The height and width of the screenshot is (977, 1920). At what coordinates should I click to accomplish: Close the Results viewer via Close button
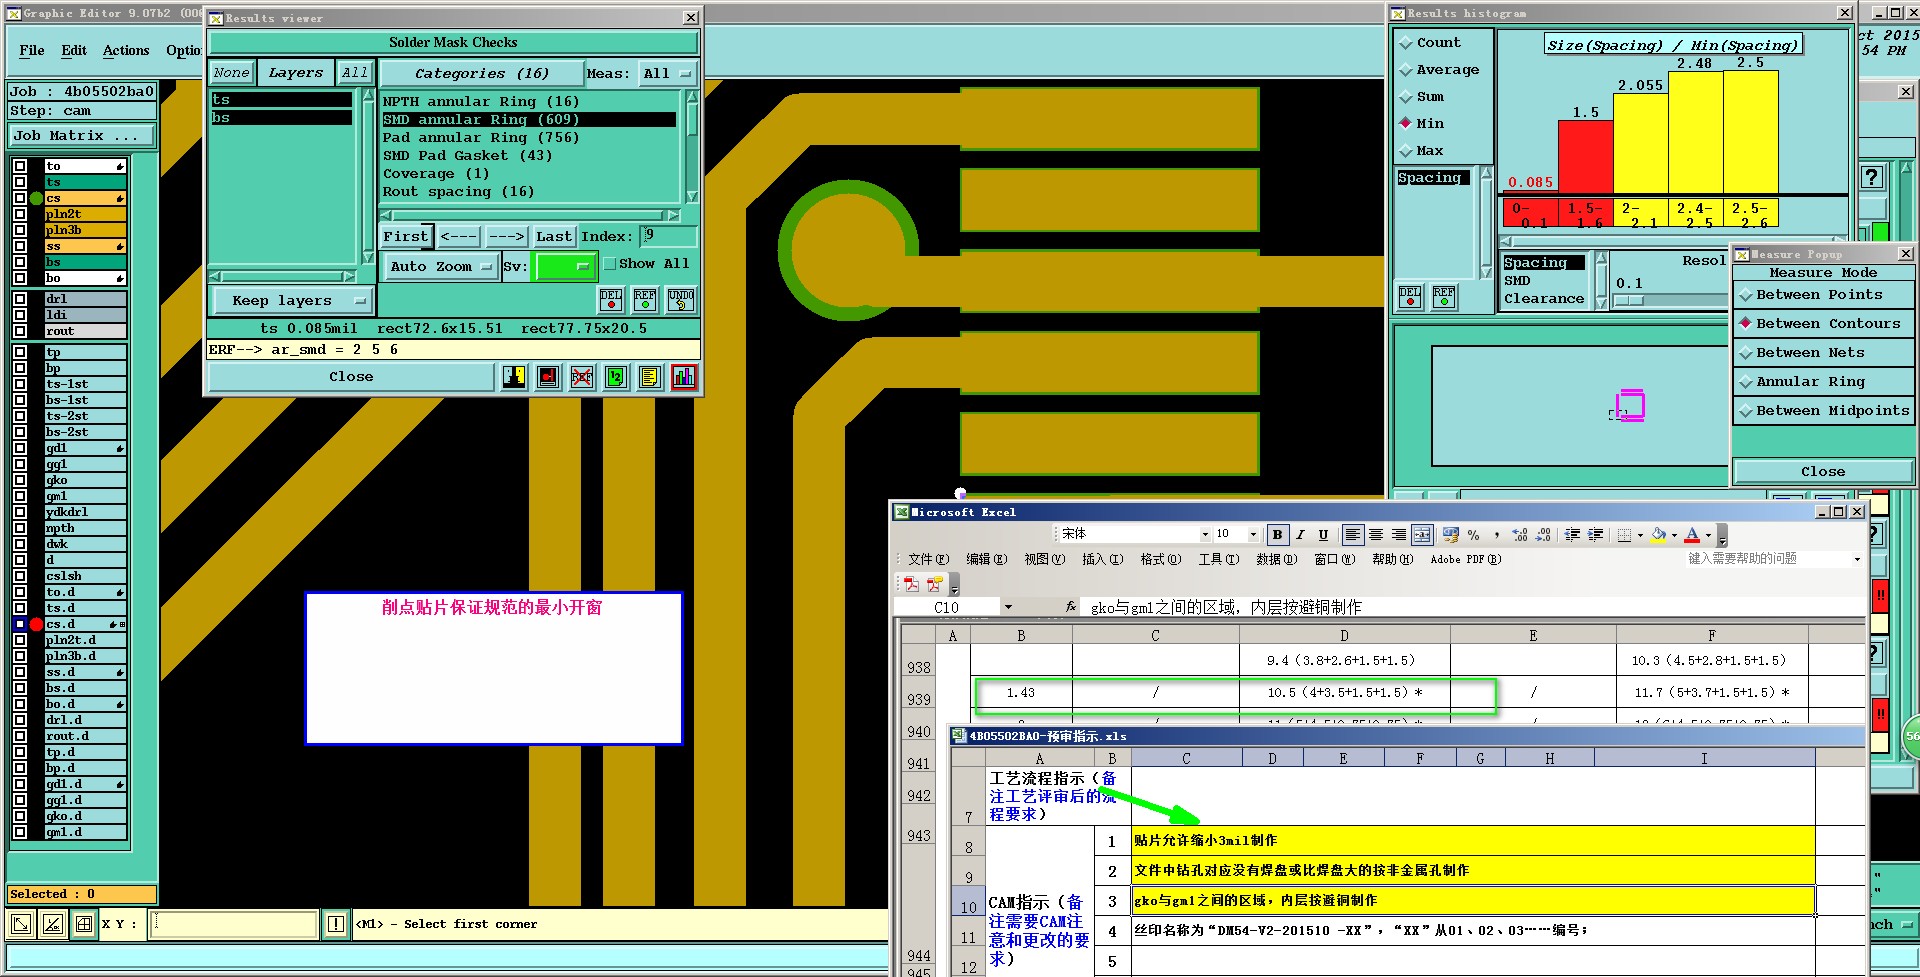tap(351, 377)
